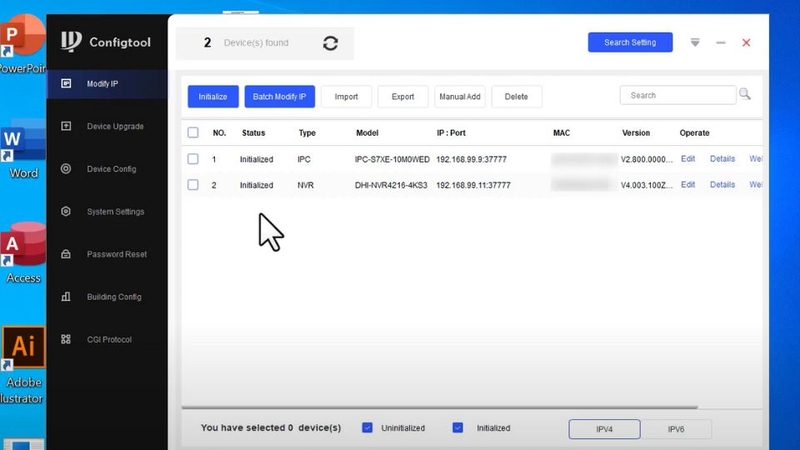
Task: Click Details for the IPC device
Action: pos(722,159)
